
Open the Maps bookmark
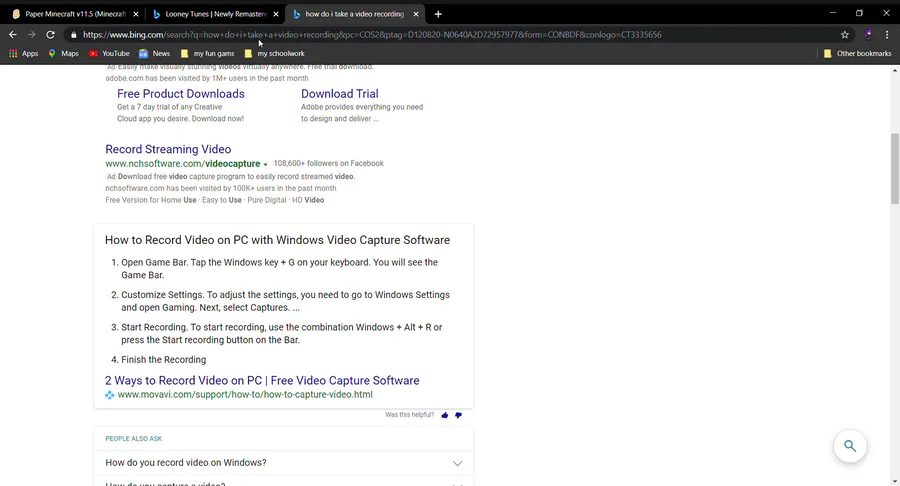[x=63, y=53]
